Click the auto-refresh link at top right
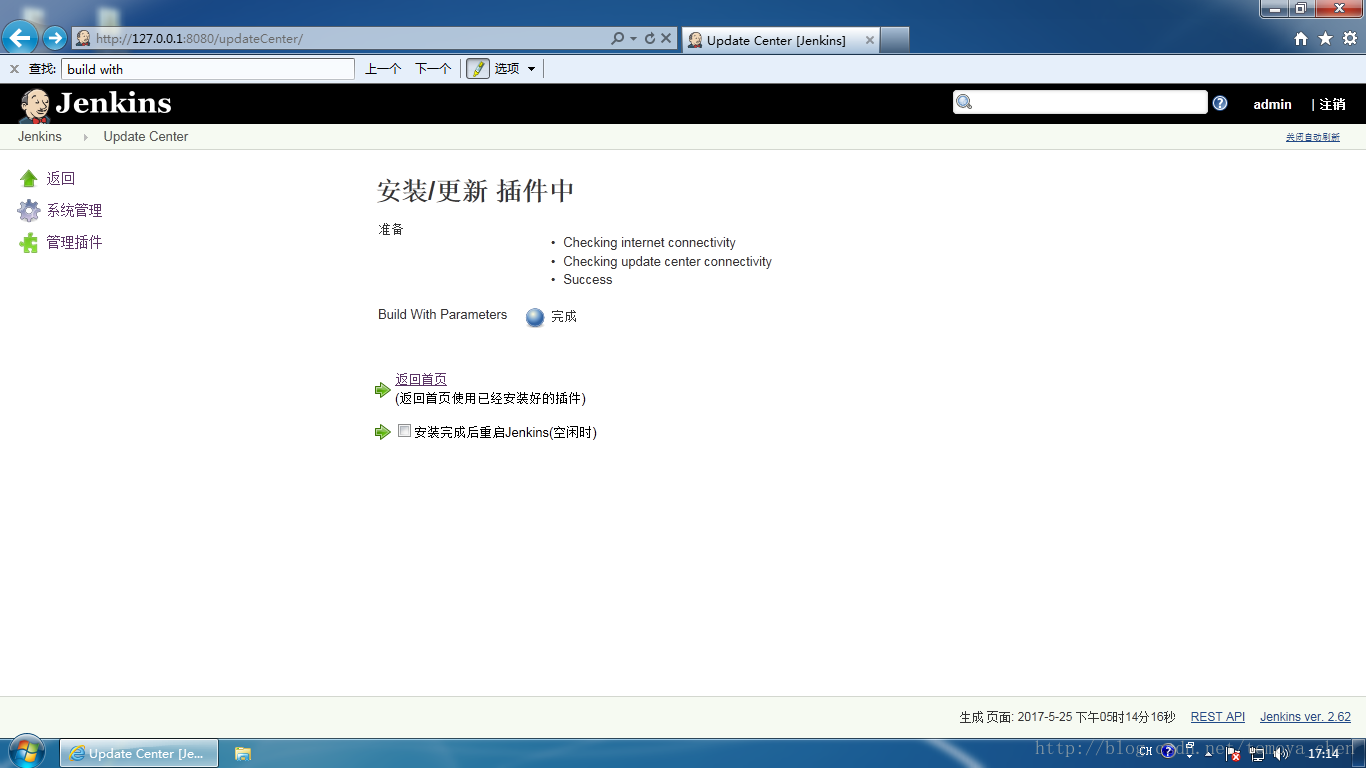 (x=1313, y=137)
